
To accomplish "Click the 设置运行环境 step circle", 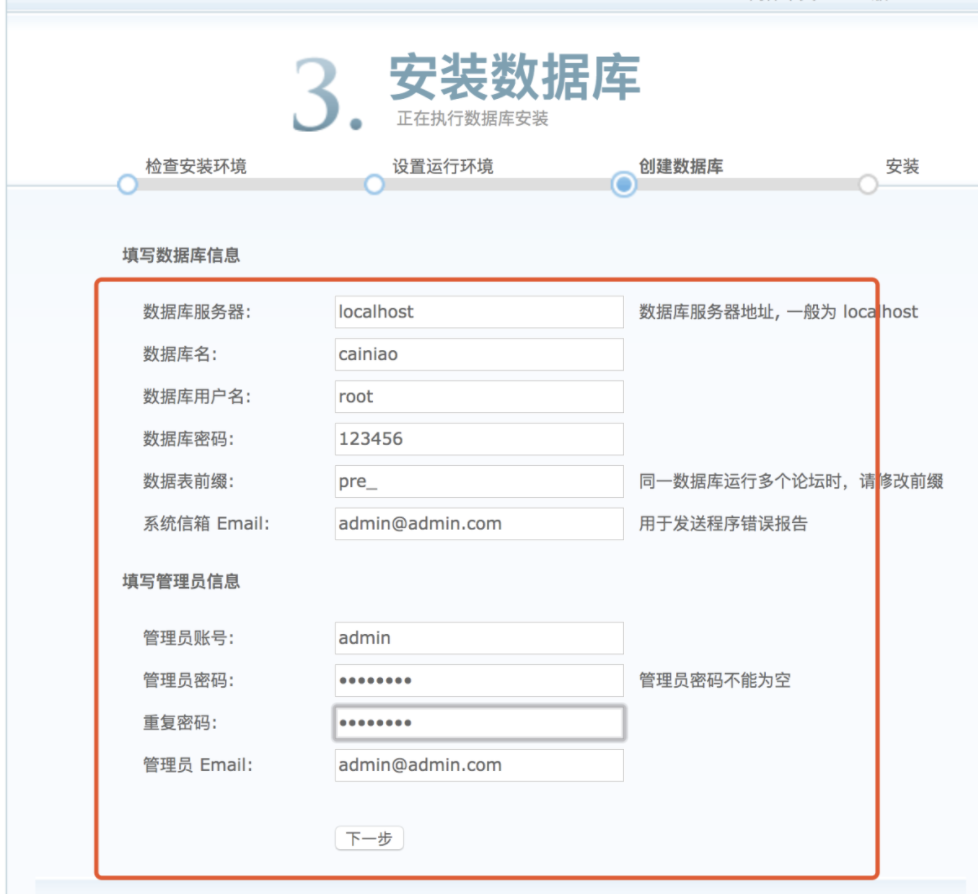I will coord(374,185).
